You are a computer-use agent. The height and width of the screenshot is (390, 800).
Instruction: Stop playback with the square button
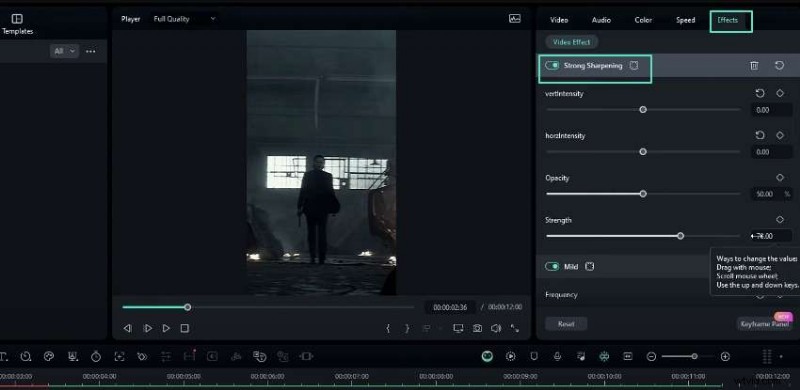click(x=185, y=328)
